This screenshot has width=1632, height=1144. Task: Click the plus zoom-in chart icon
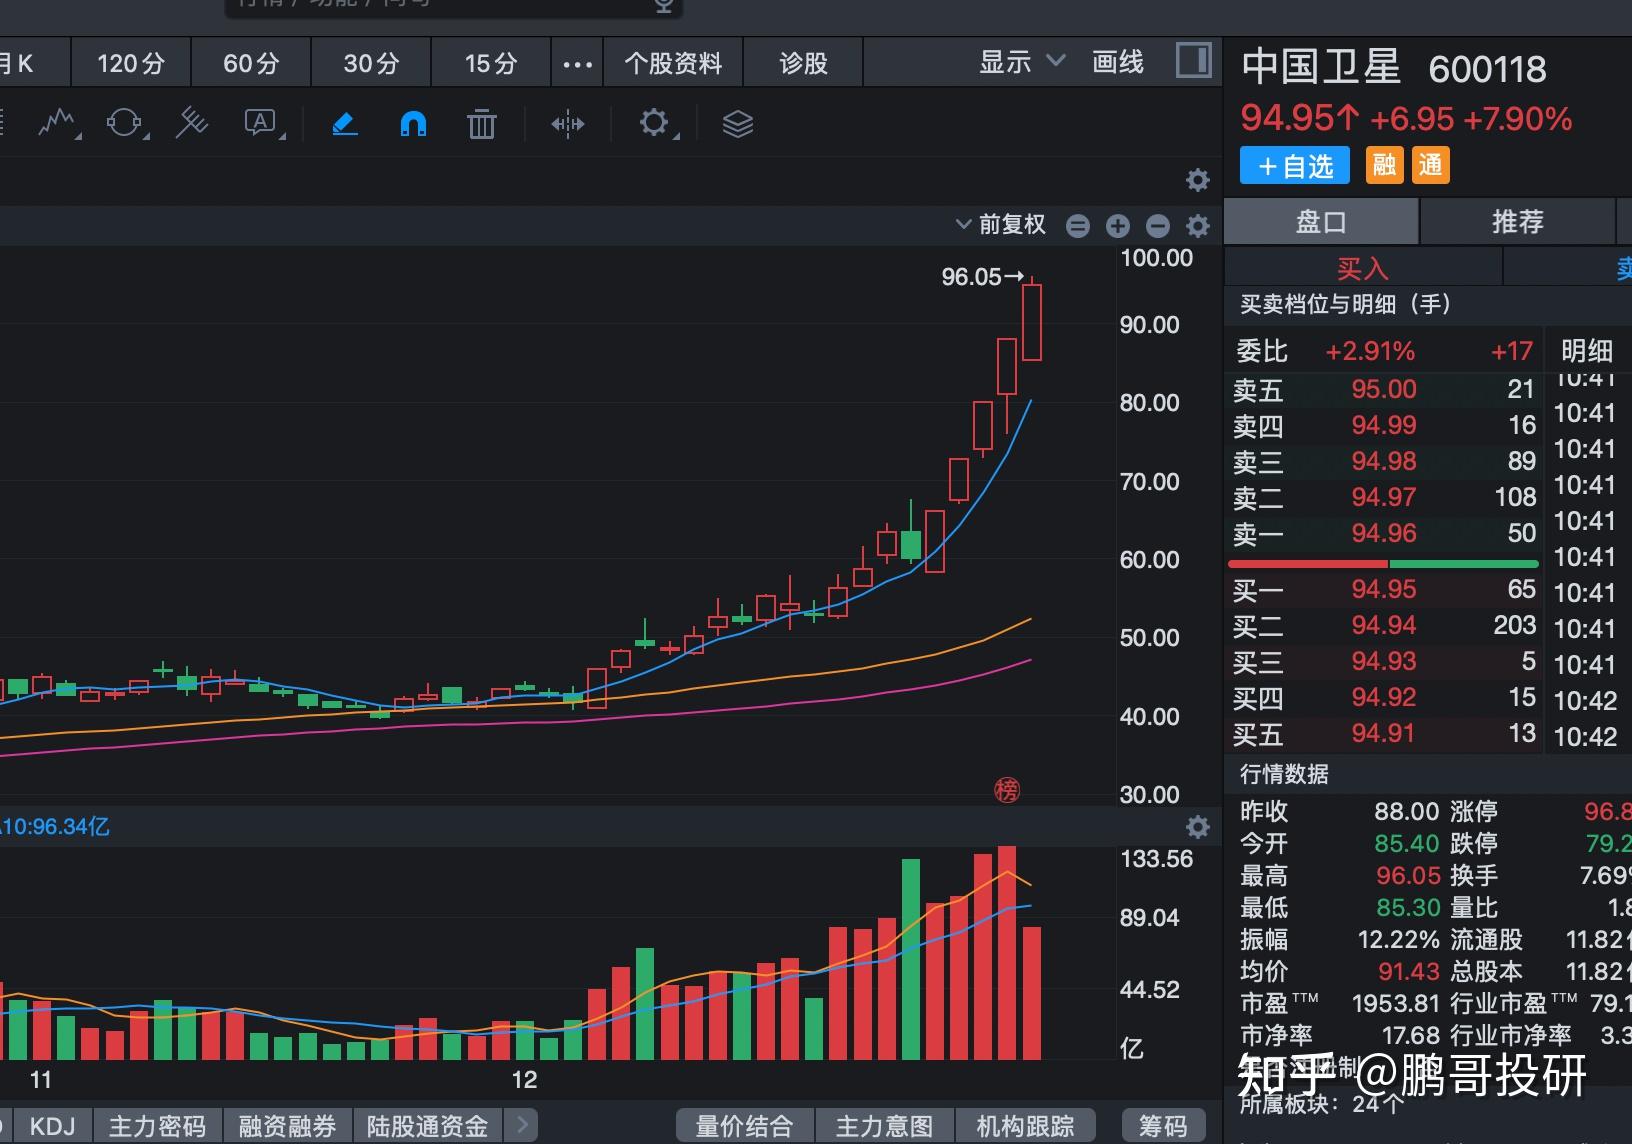[1117, 226]
